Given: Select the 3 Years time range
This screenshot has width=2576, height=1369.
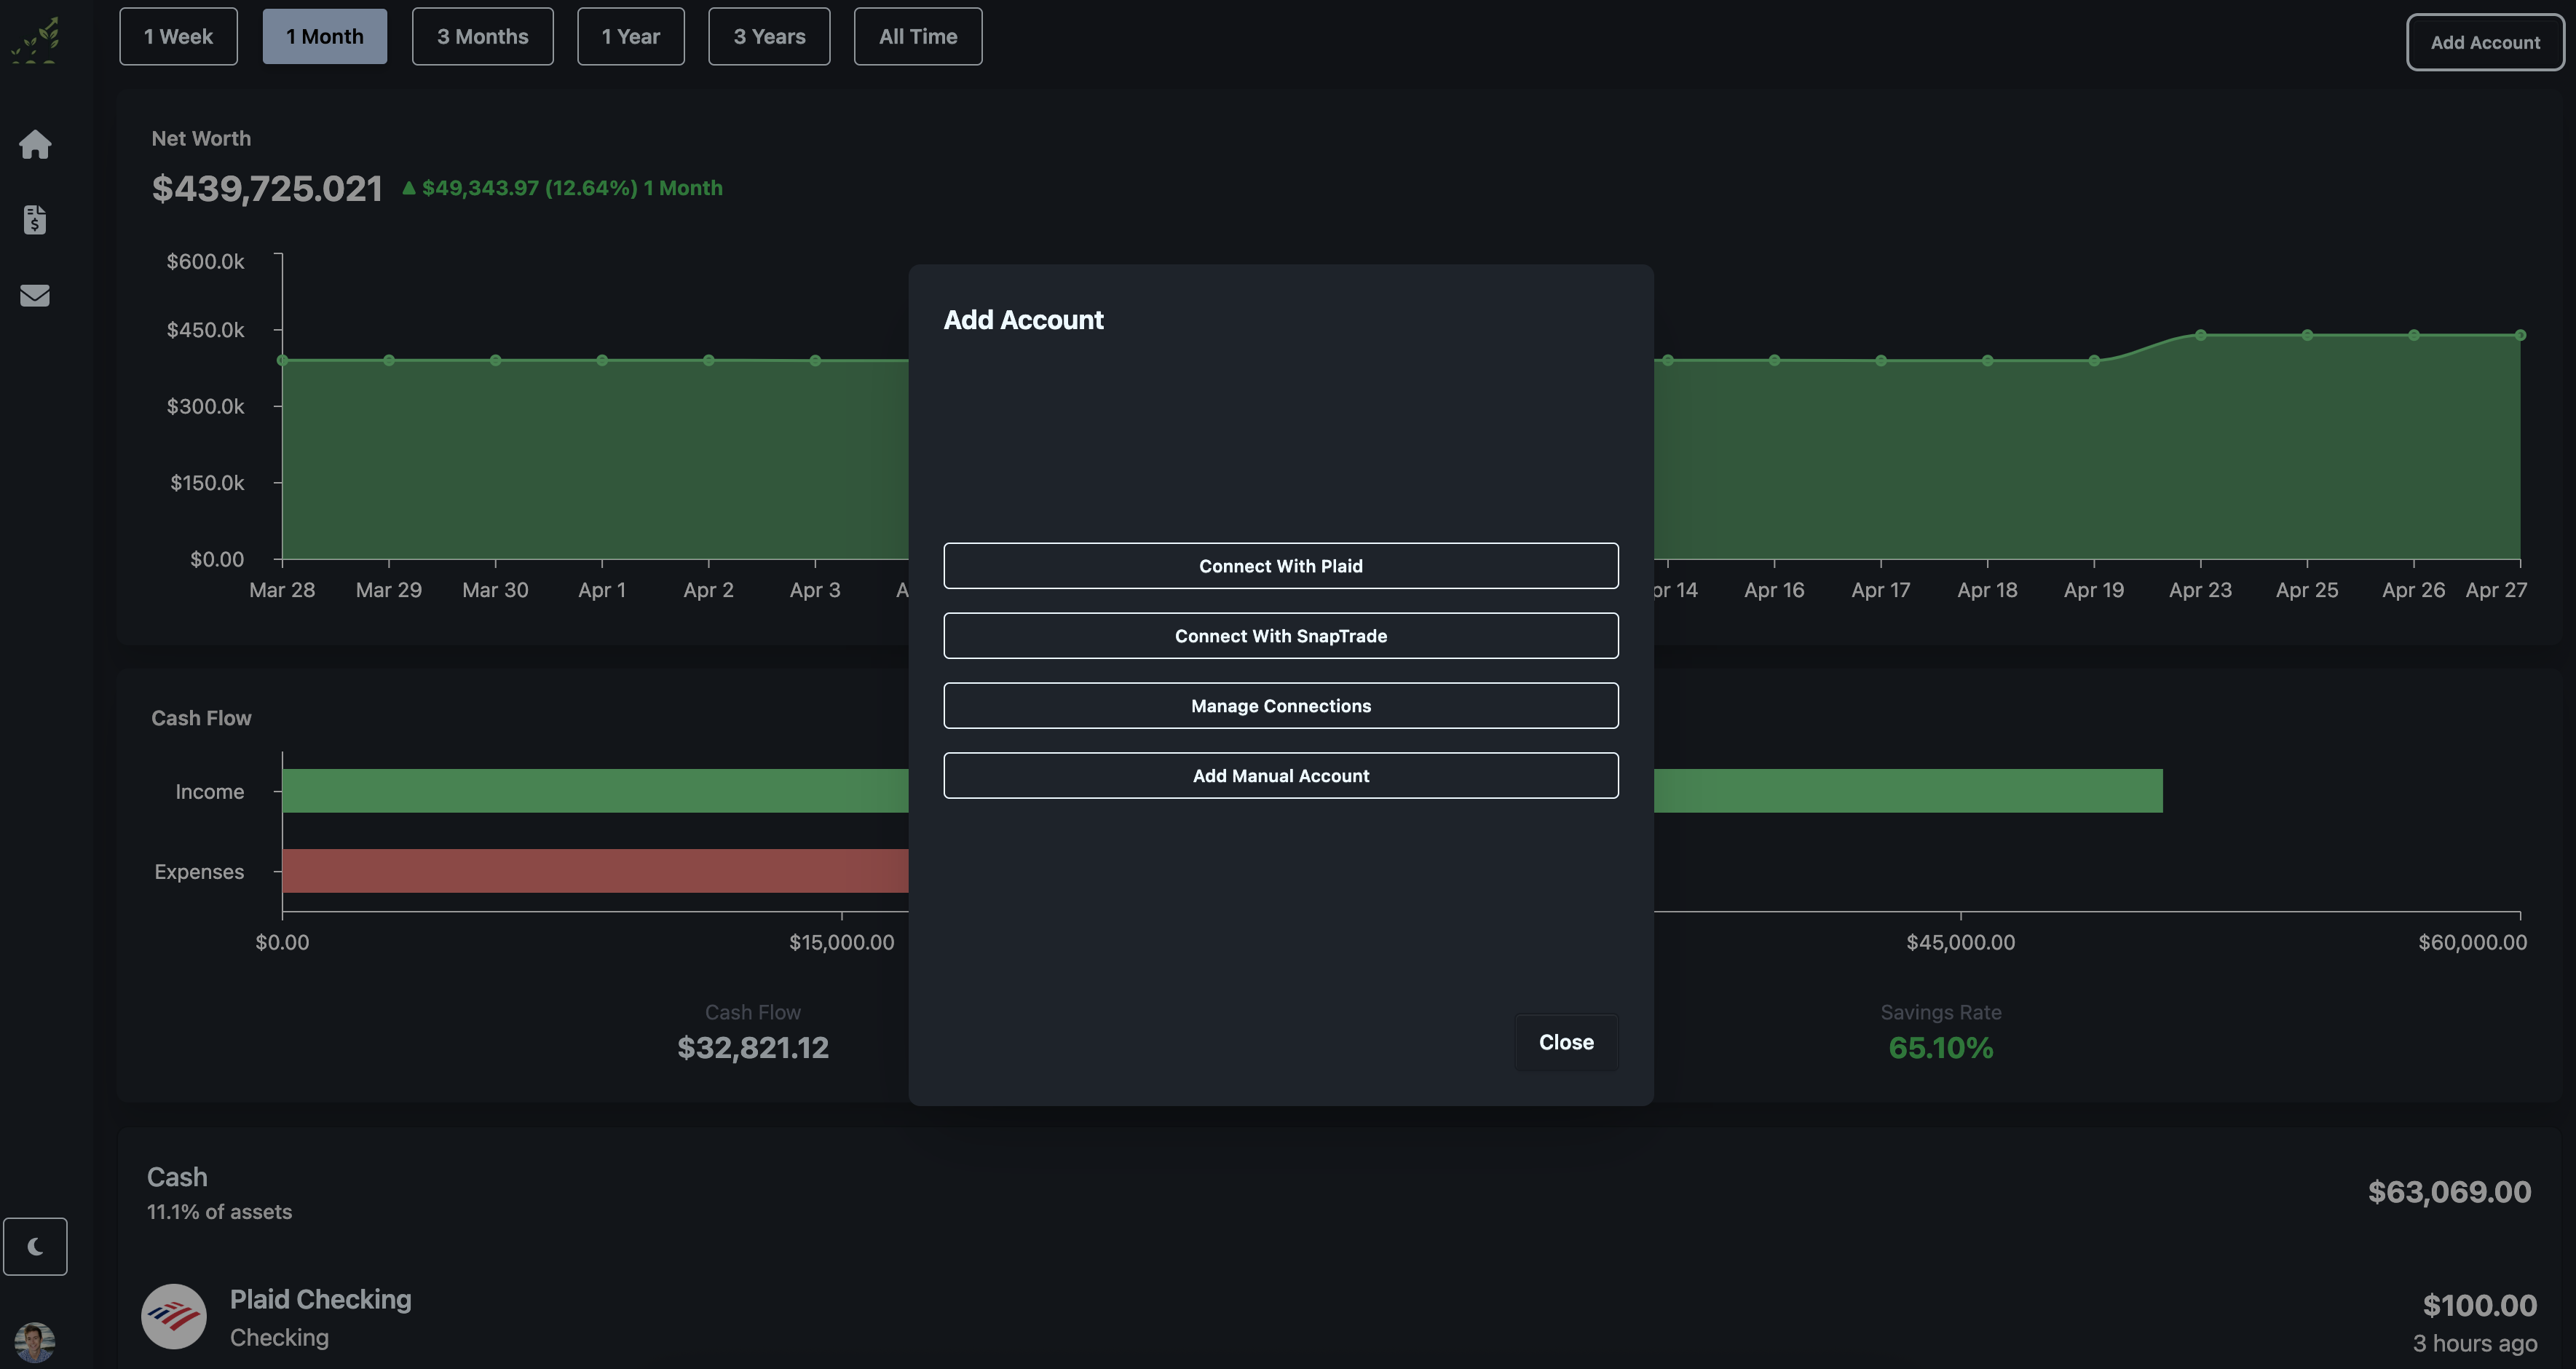Looking at the screenshot, I should click(769, 36).
